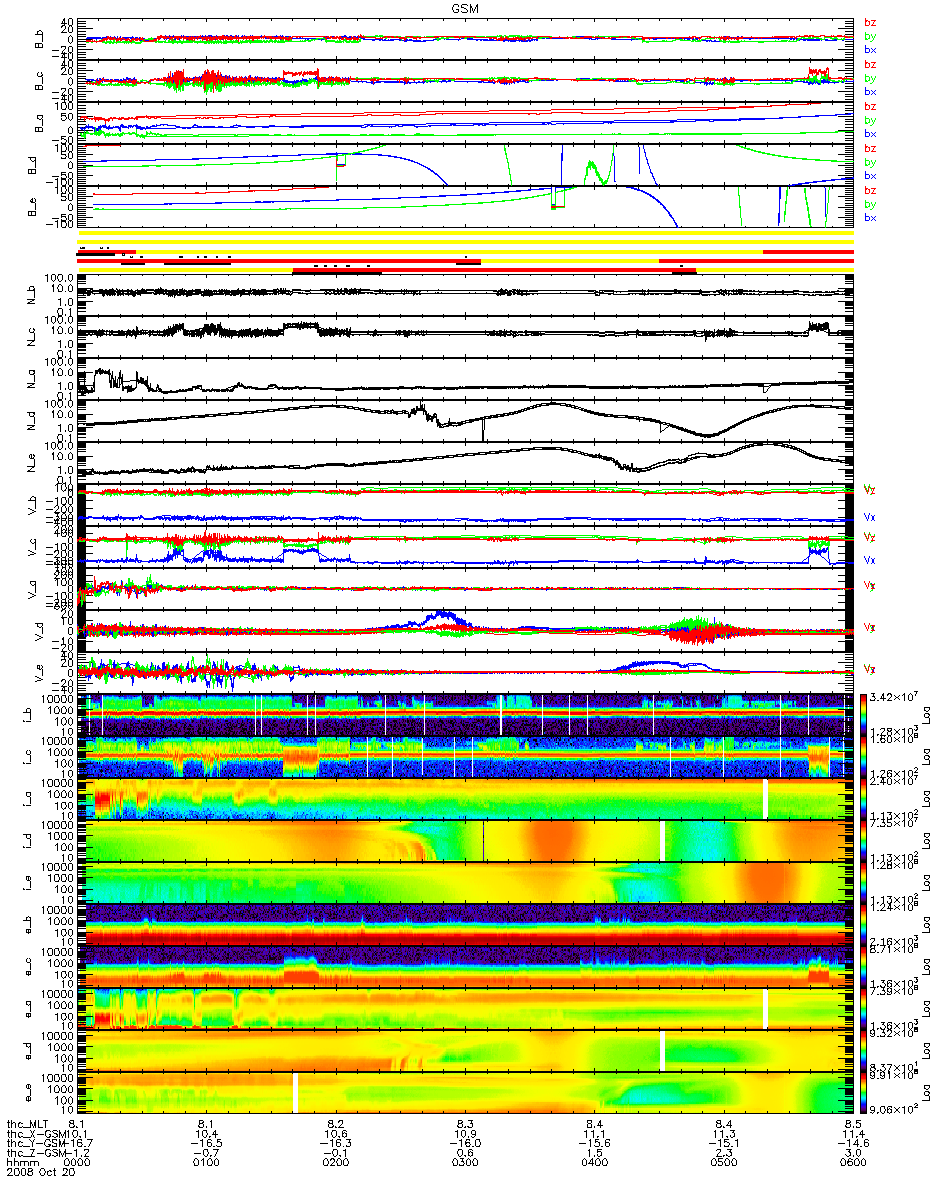Click the 0300 time tick label

(465, 1164)
